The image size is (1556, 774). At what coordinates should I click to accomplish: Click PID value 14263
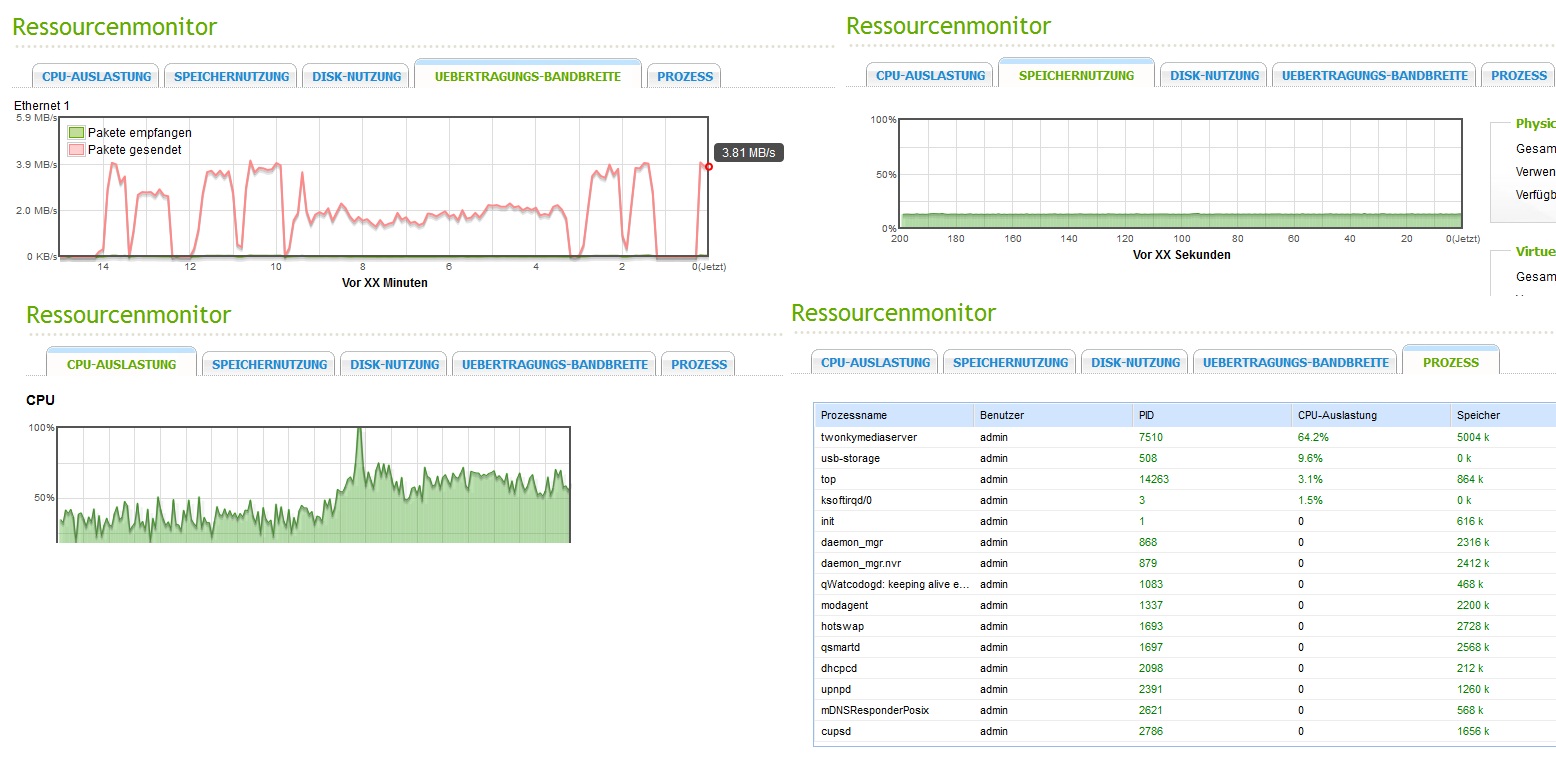coord(1154,479)
